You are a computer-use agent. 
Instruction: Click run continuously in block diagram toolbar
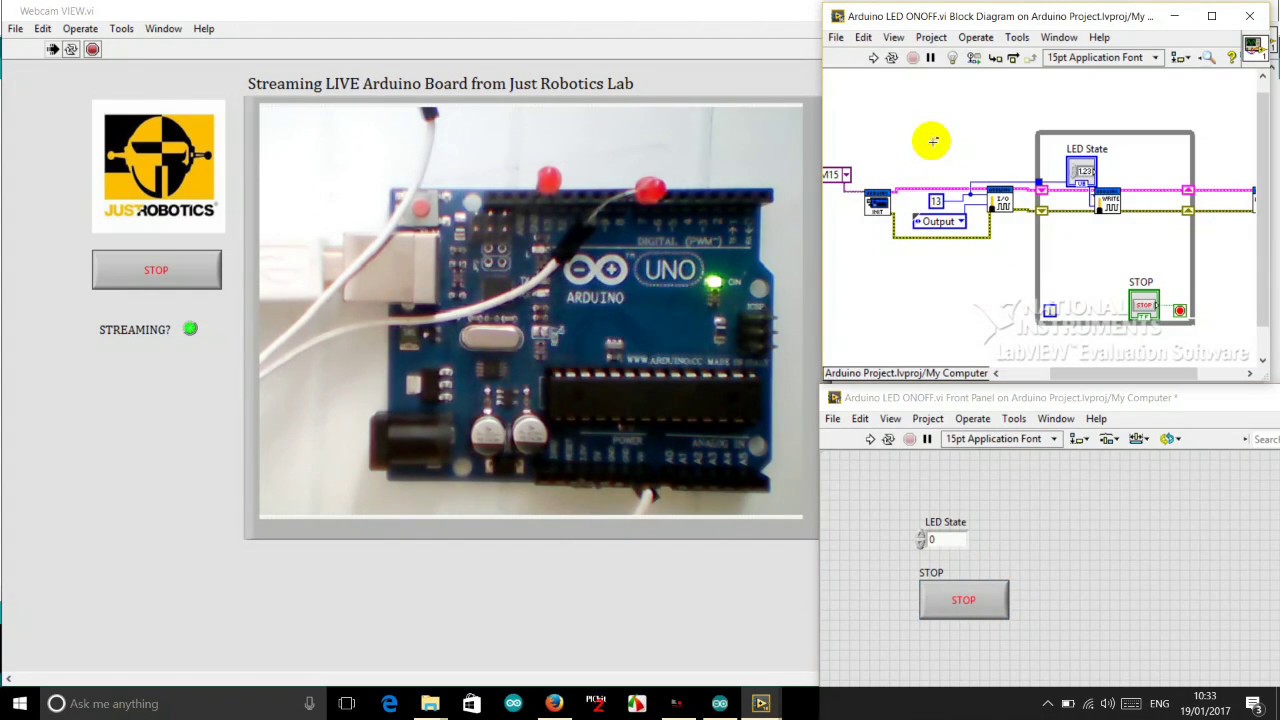point(892,58)
